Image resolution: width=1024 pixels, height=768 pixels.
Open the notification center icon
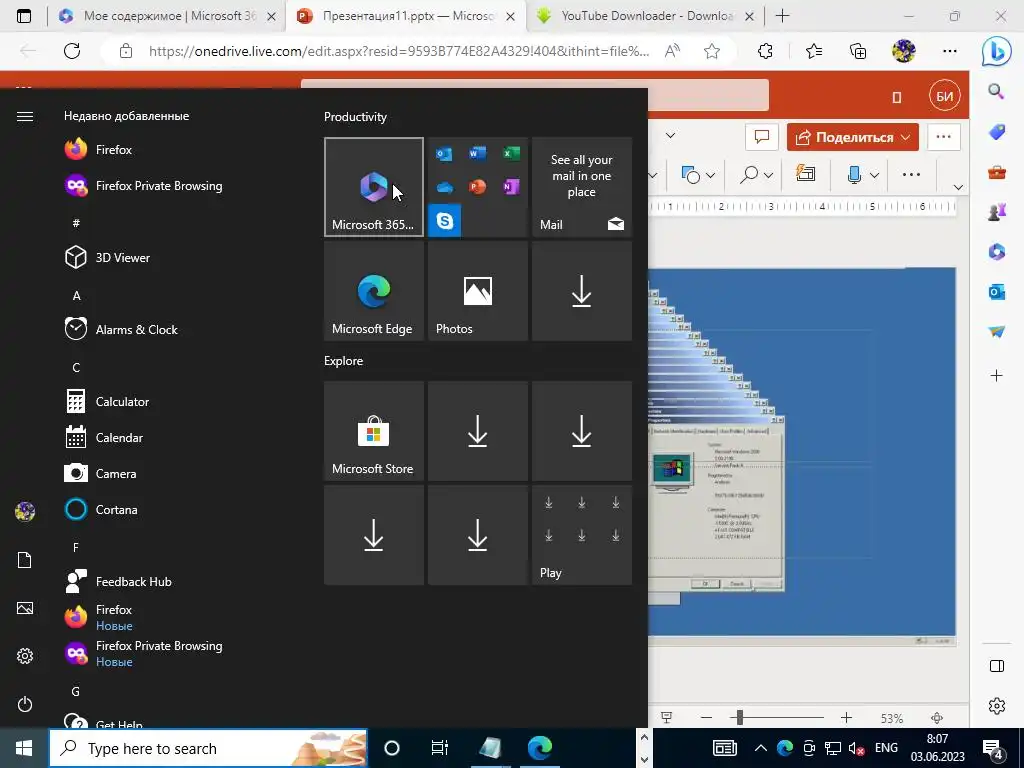coord(993,749)
